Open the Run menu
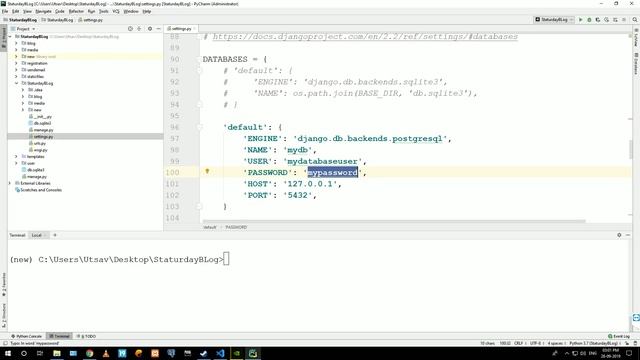 (91, 11)
